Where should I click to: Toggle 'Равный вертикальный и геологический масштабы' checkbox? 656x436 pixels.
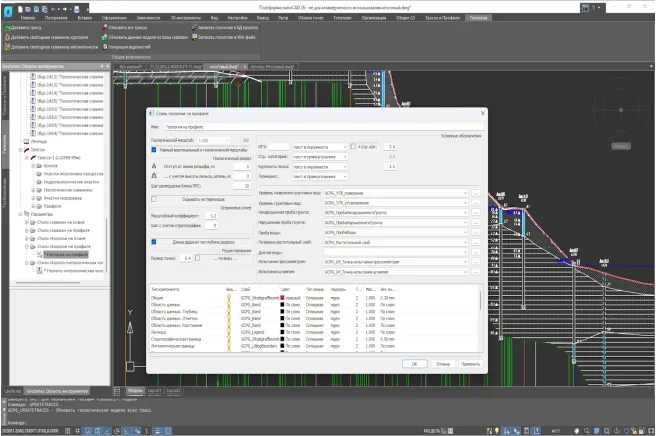pos(153,148)
